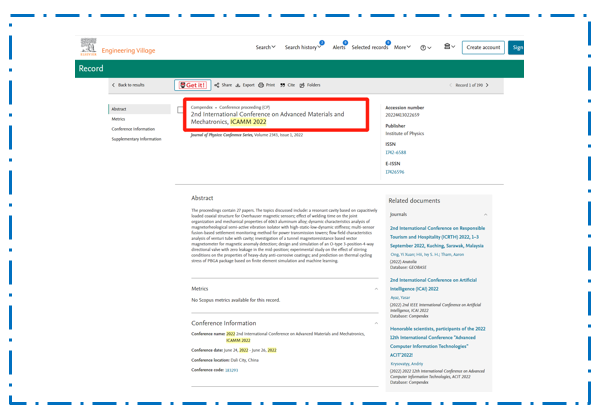The image size is (605, 417).
Task: Open author link Krysovatyy, Andriy
Action: [x=407, y=364]
